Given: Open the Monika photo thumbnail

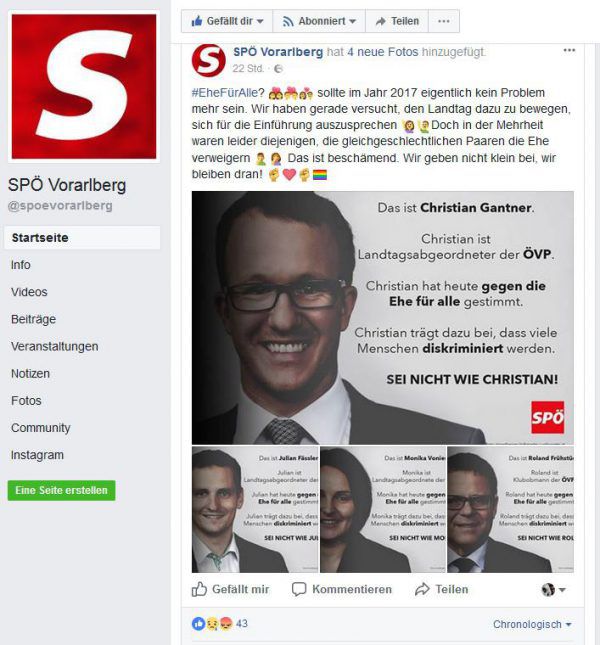Looking at the screenshot, I should click(x=383, y=510).
